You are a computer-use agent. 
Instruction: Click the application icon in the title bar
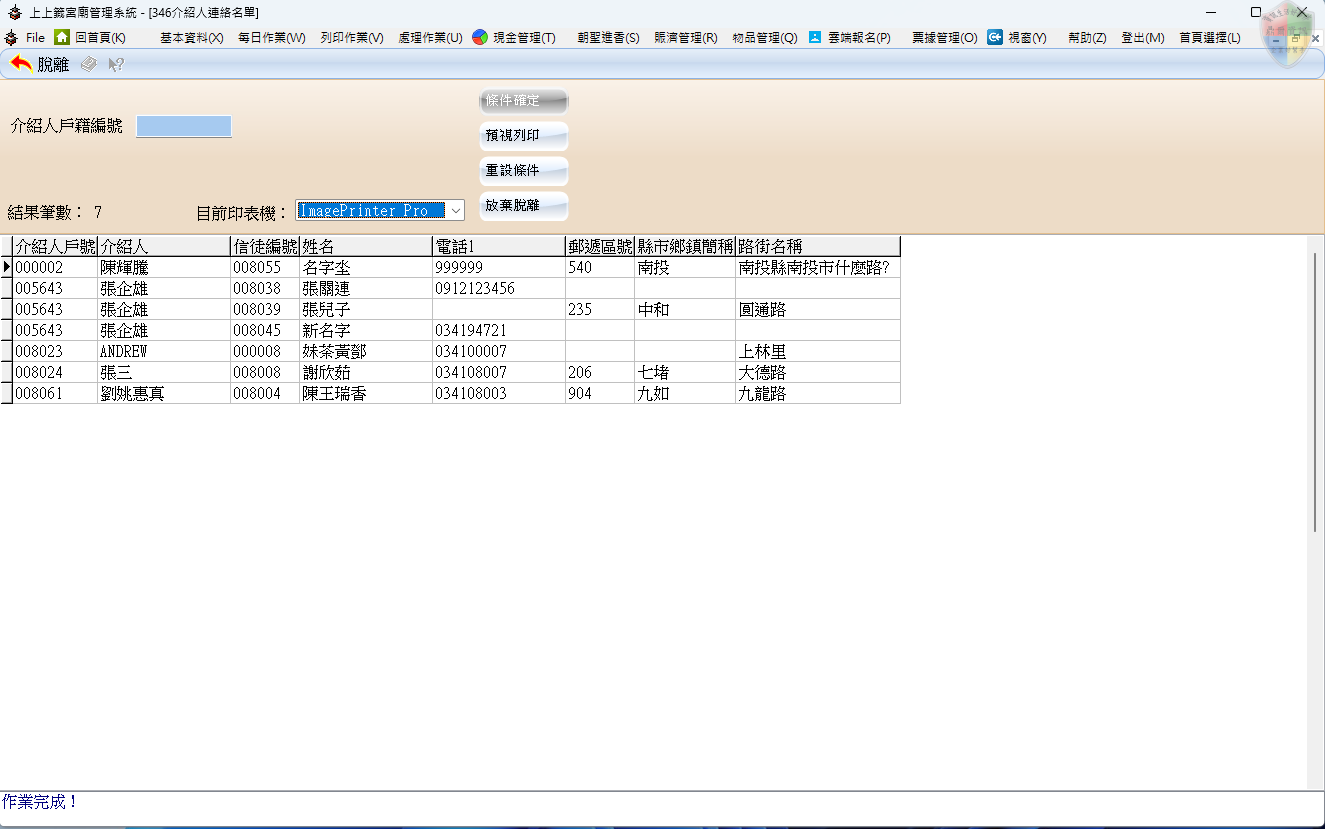[14, 12]
